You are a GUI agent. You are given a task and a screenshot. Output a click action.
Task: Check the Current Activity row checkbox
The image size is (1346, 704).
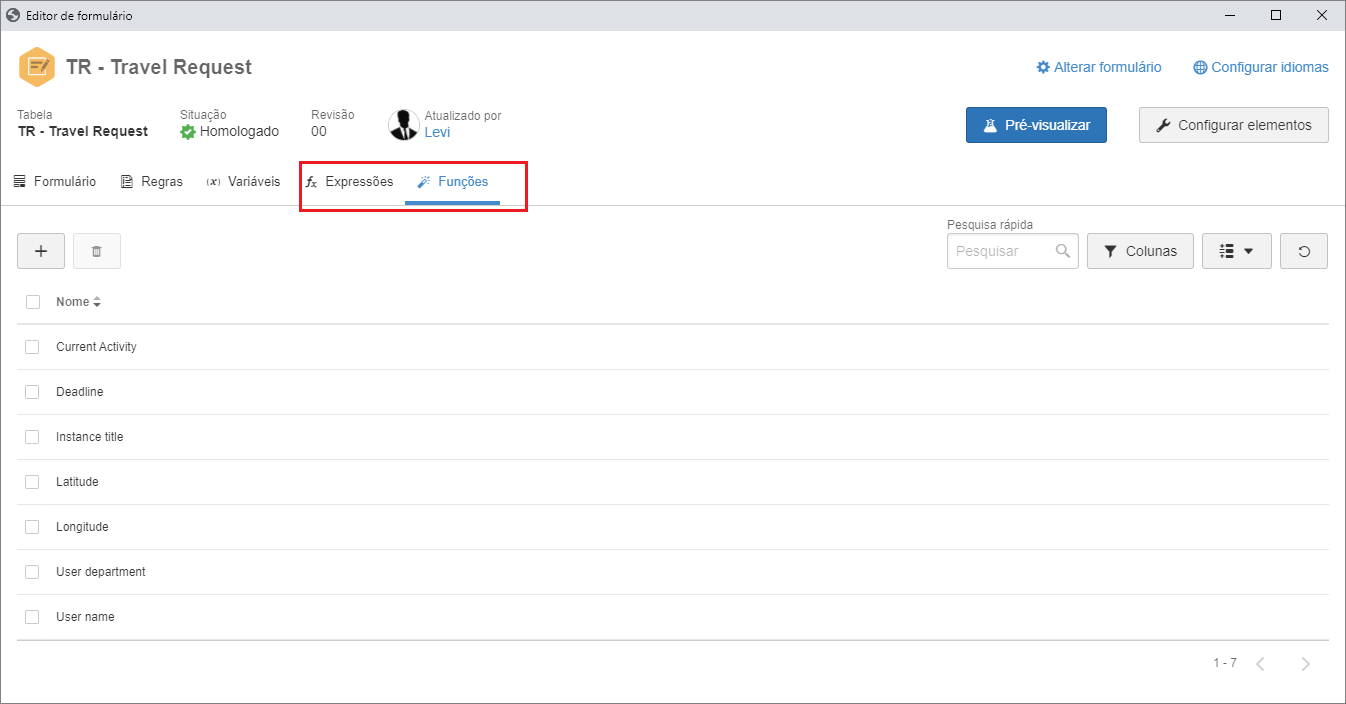point(33,347)
